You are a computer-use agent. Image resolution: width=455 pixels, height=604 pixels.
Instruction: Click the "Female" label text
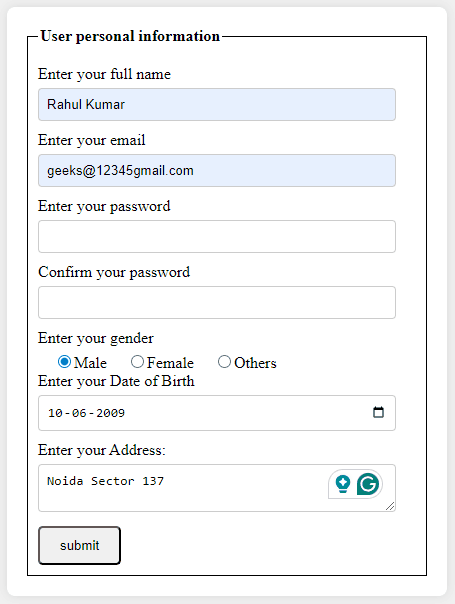click(170, 363)
